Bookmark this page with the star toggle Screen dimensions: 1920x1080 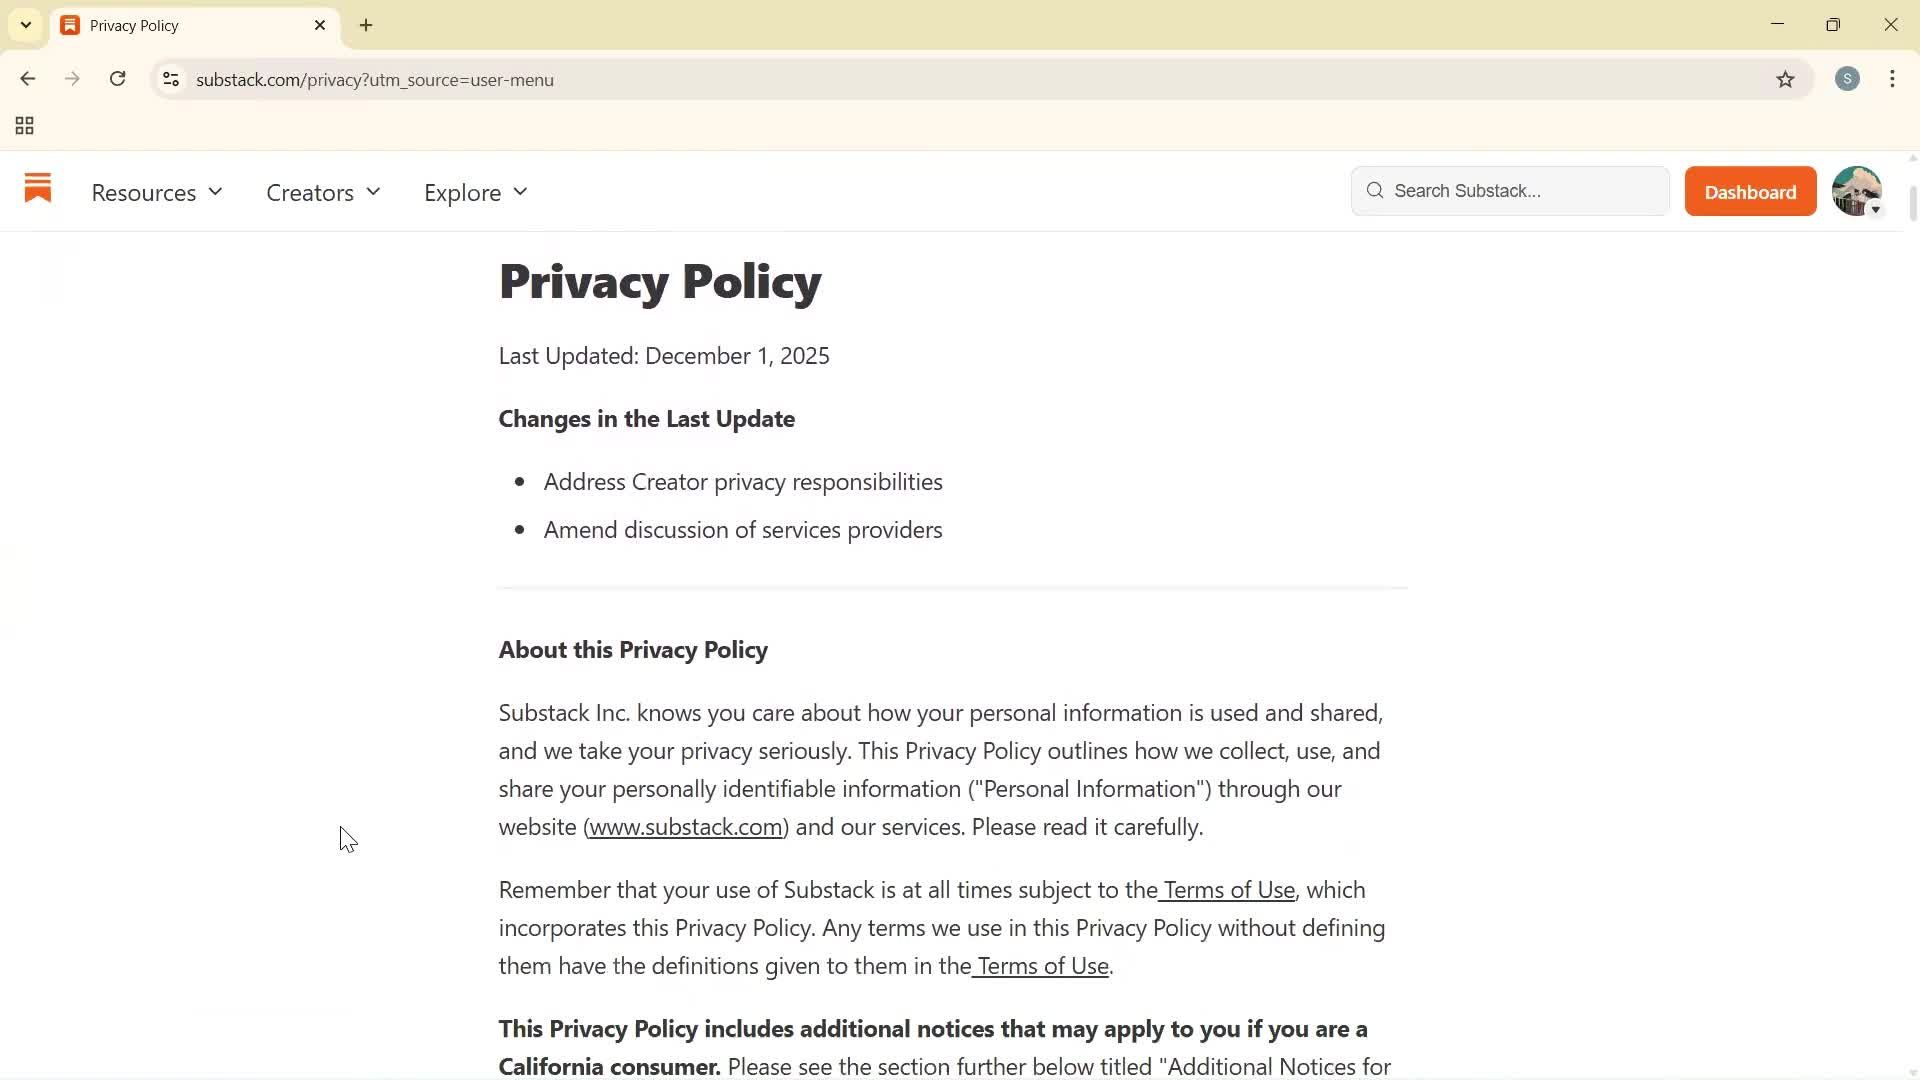click(1787, 80)
